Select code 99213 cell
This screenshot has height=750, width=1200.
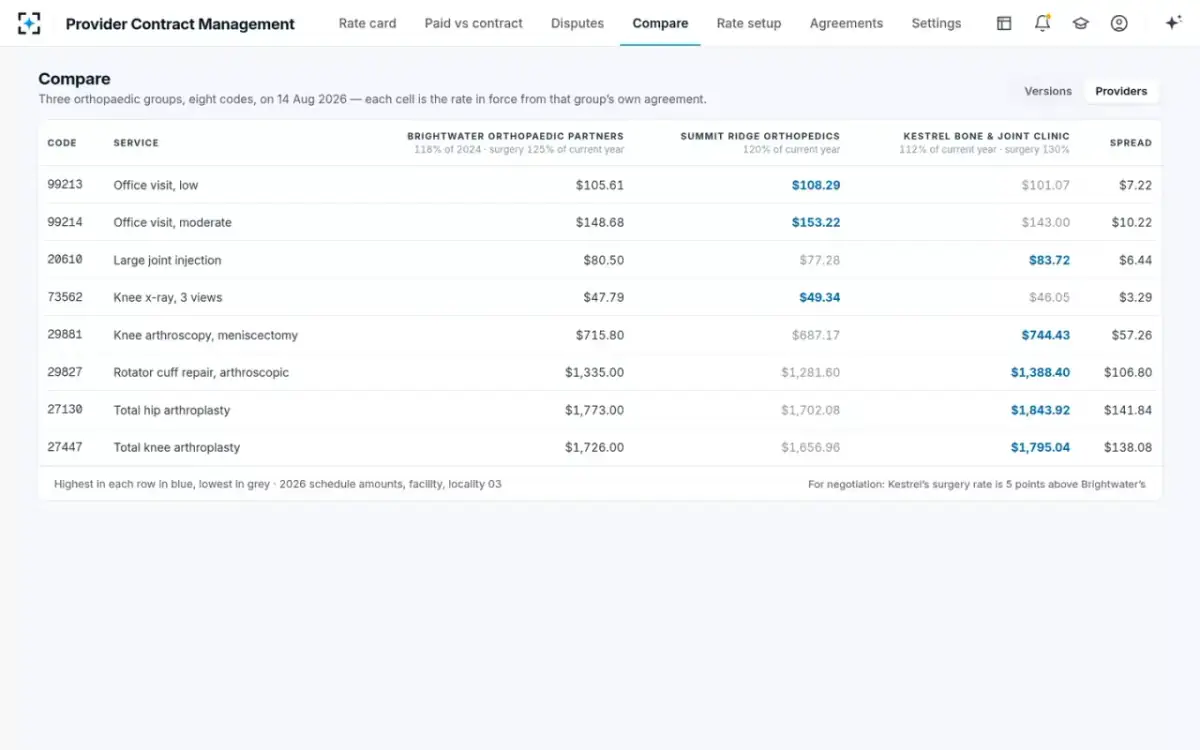point(65,185)
